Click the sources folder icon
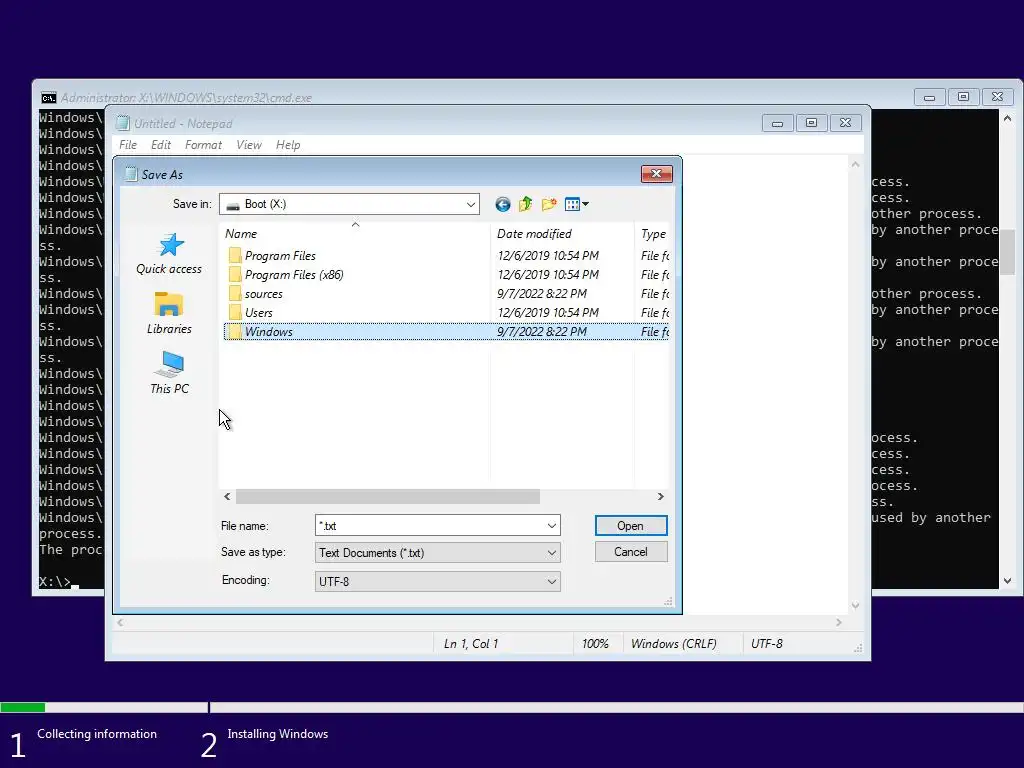This screenshot has height=768, width=1024. point(235,293)
